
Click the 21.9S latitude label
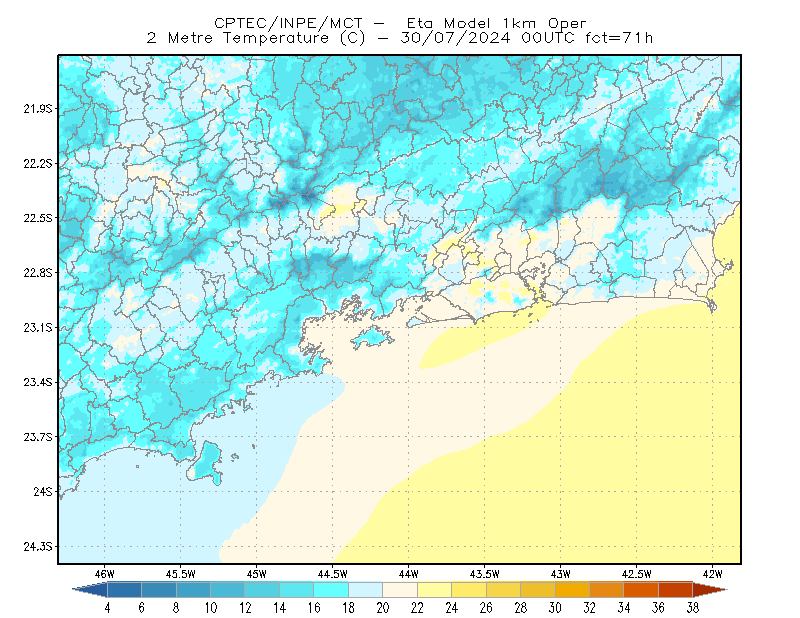coord(37,109)
